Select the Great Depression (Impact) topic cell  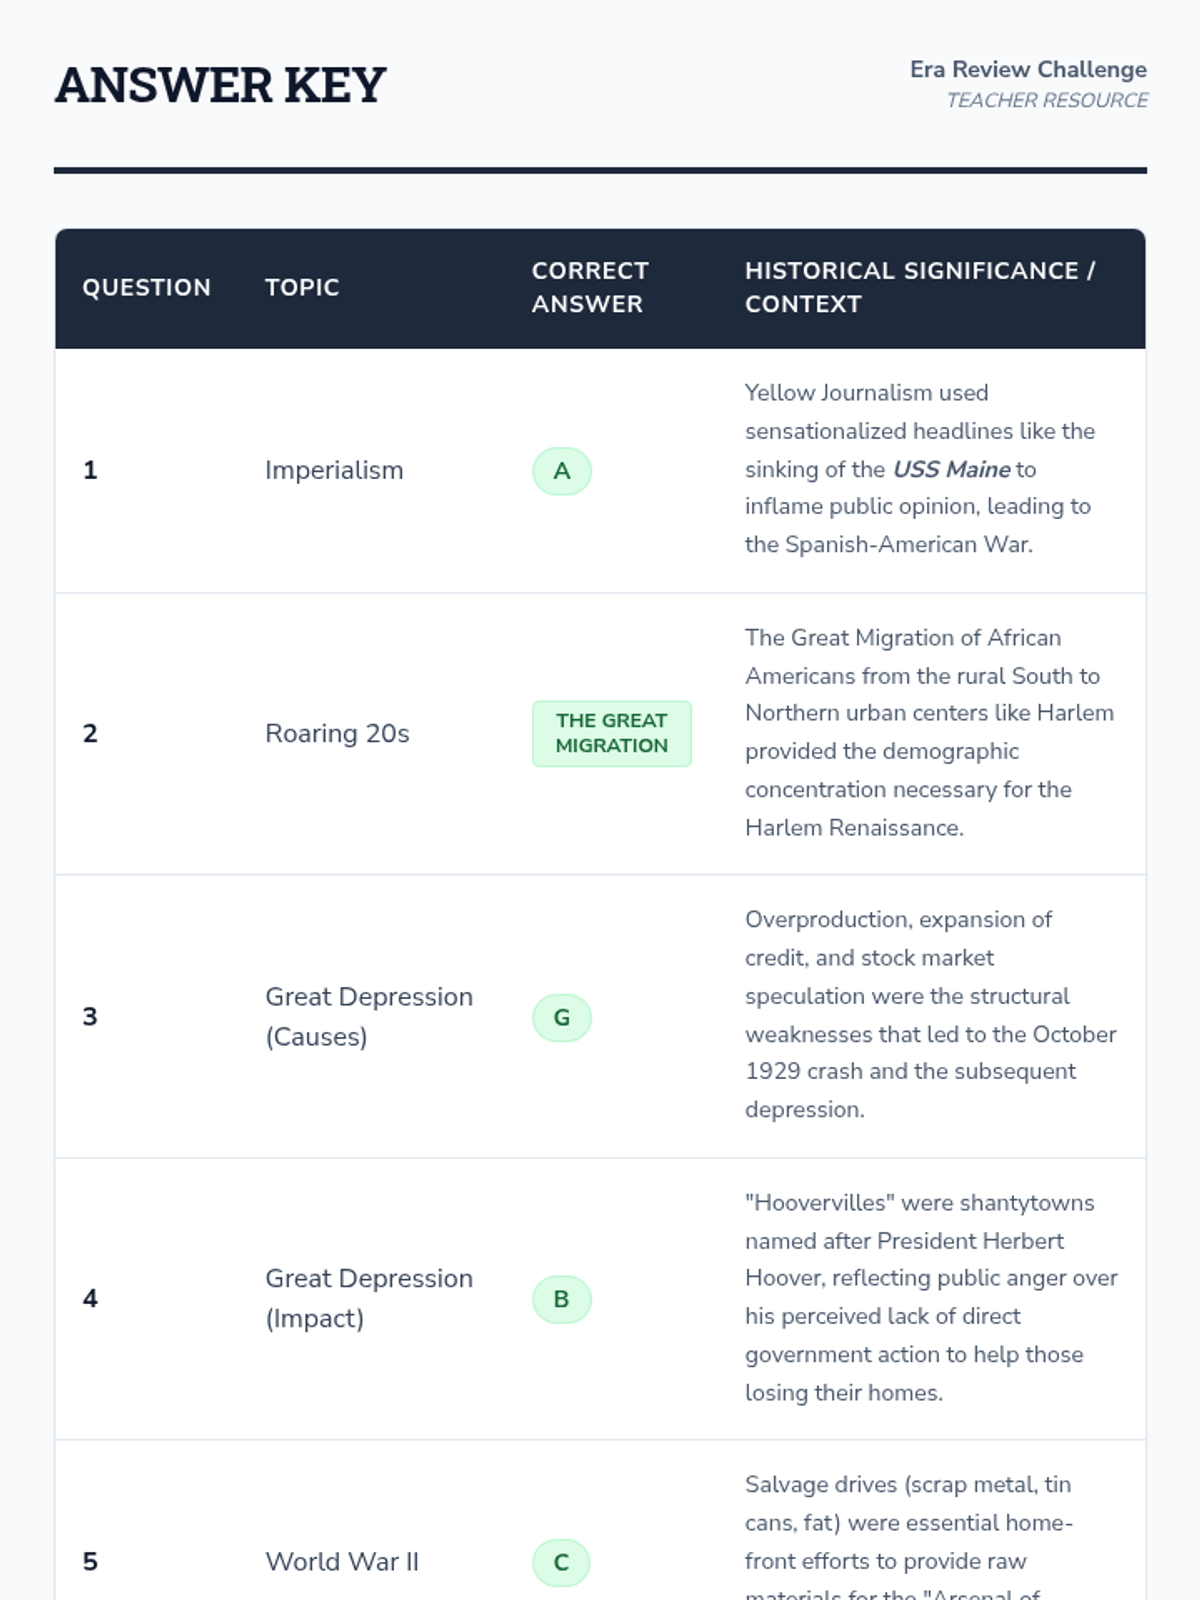point(368,1298)
